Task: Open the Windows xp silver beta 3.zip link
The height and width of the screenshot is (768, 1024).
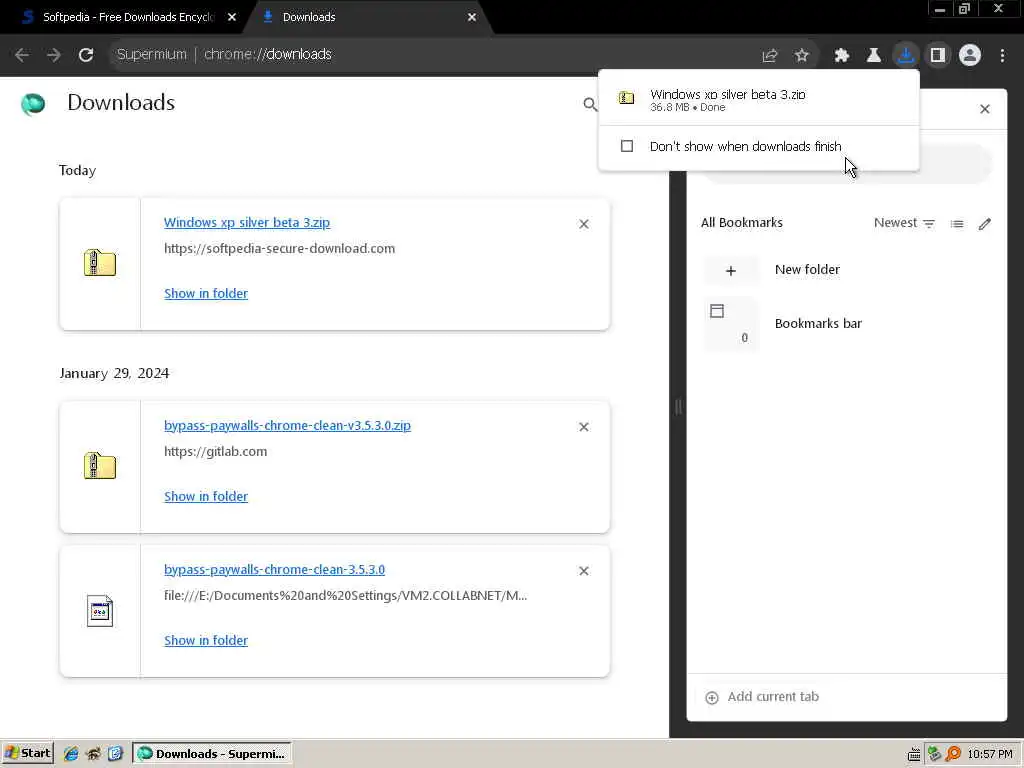Action: pyautogui.click(x=247, y=223)
